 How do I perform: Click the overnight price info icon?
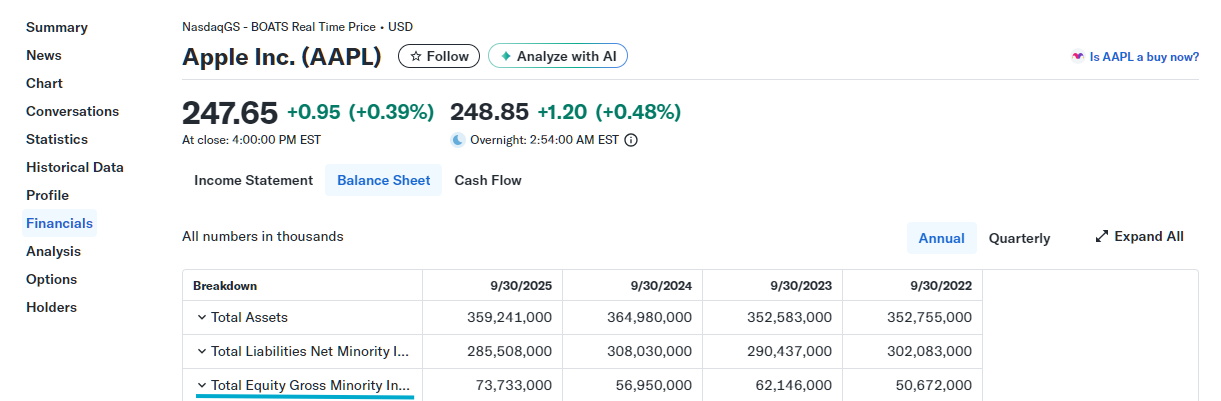631,140
